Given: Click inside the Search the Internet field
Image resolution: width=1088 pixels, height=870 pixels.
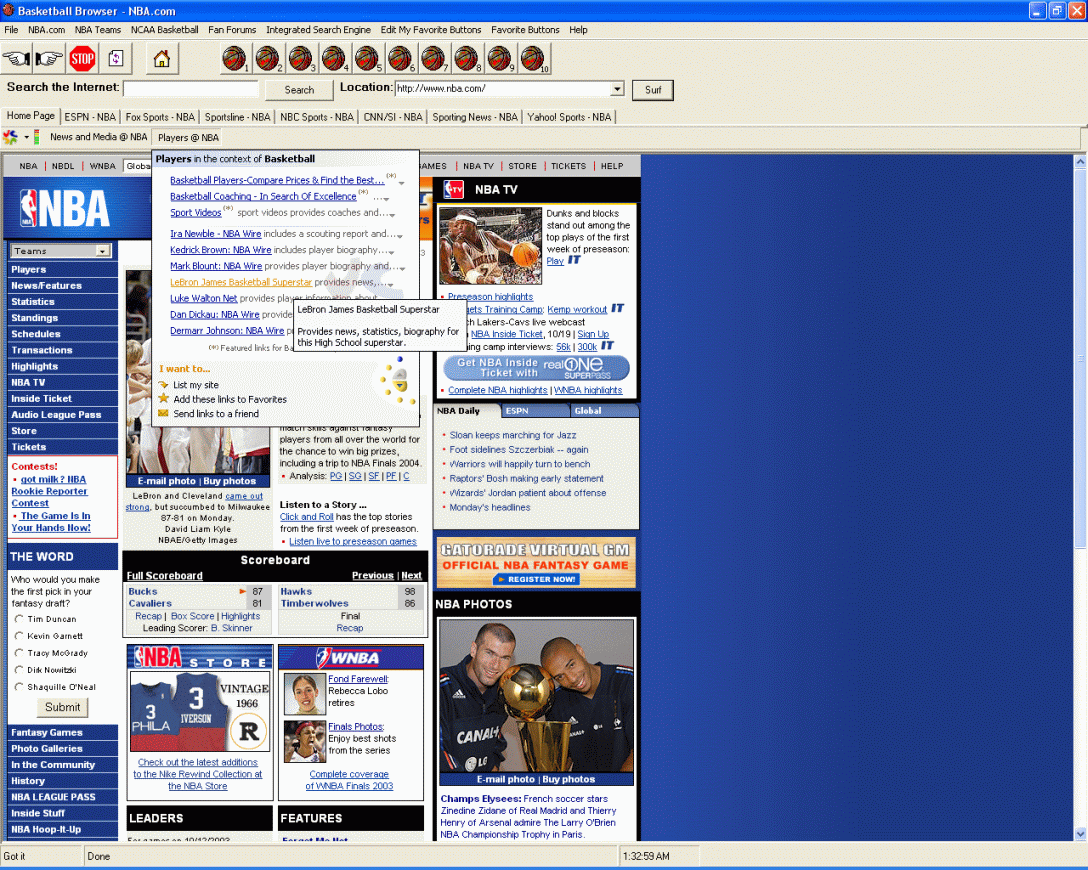Looking at the screenshot, I should [x=190, y=88].
